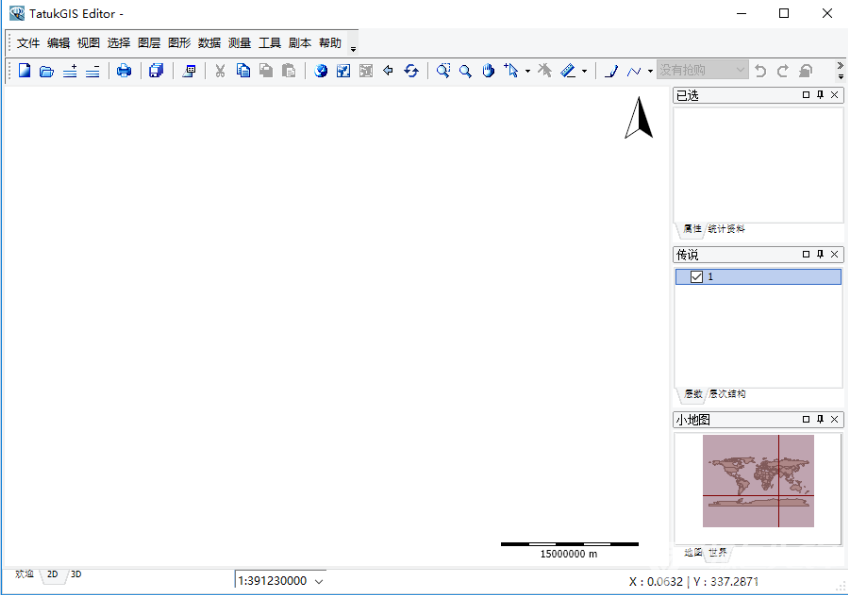Image resolution: width=848 pixels, height=595 pixels.
Task: Click the undo arrow icon
Action: point(760,70)
